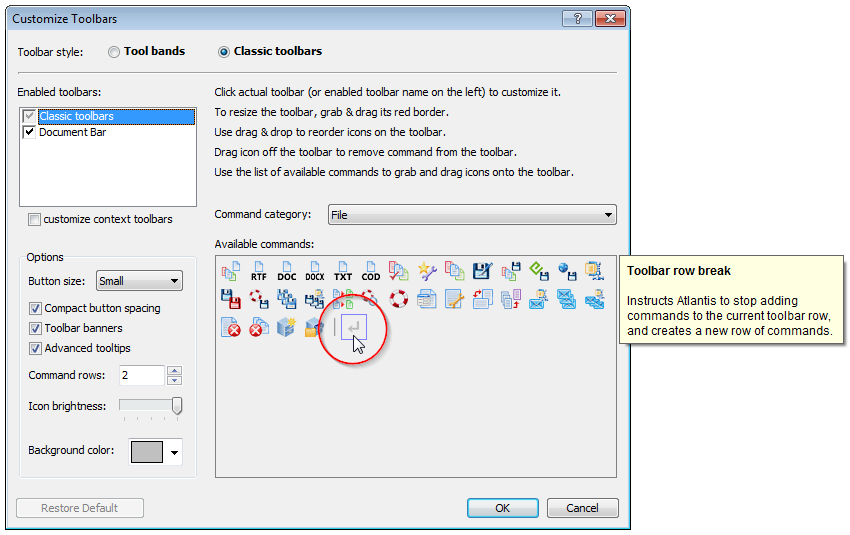The image size is (850, 535).
Task: Select the Tool bands radio button
Action: tap(113, 52)
